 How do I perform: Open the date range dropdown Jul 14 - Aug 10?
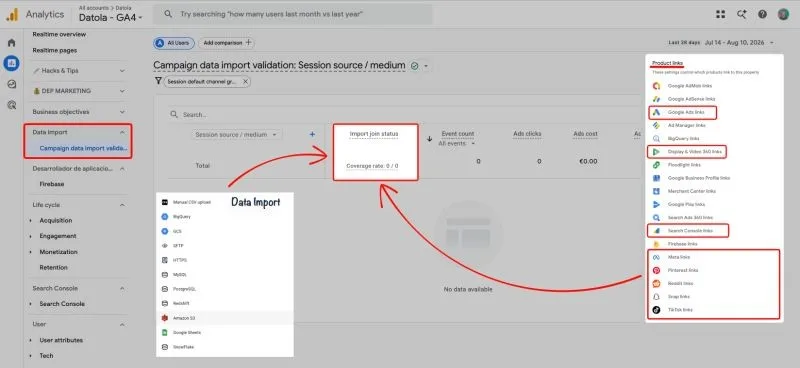tap(721, 43)
